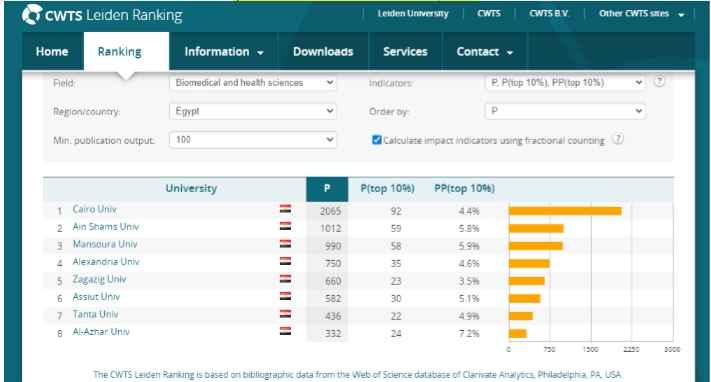Open the Al-Azhar Univ link
The image size is (711, 382).
coord(101,332)
